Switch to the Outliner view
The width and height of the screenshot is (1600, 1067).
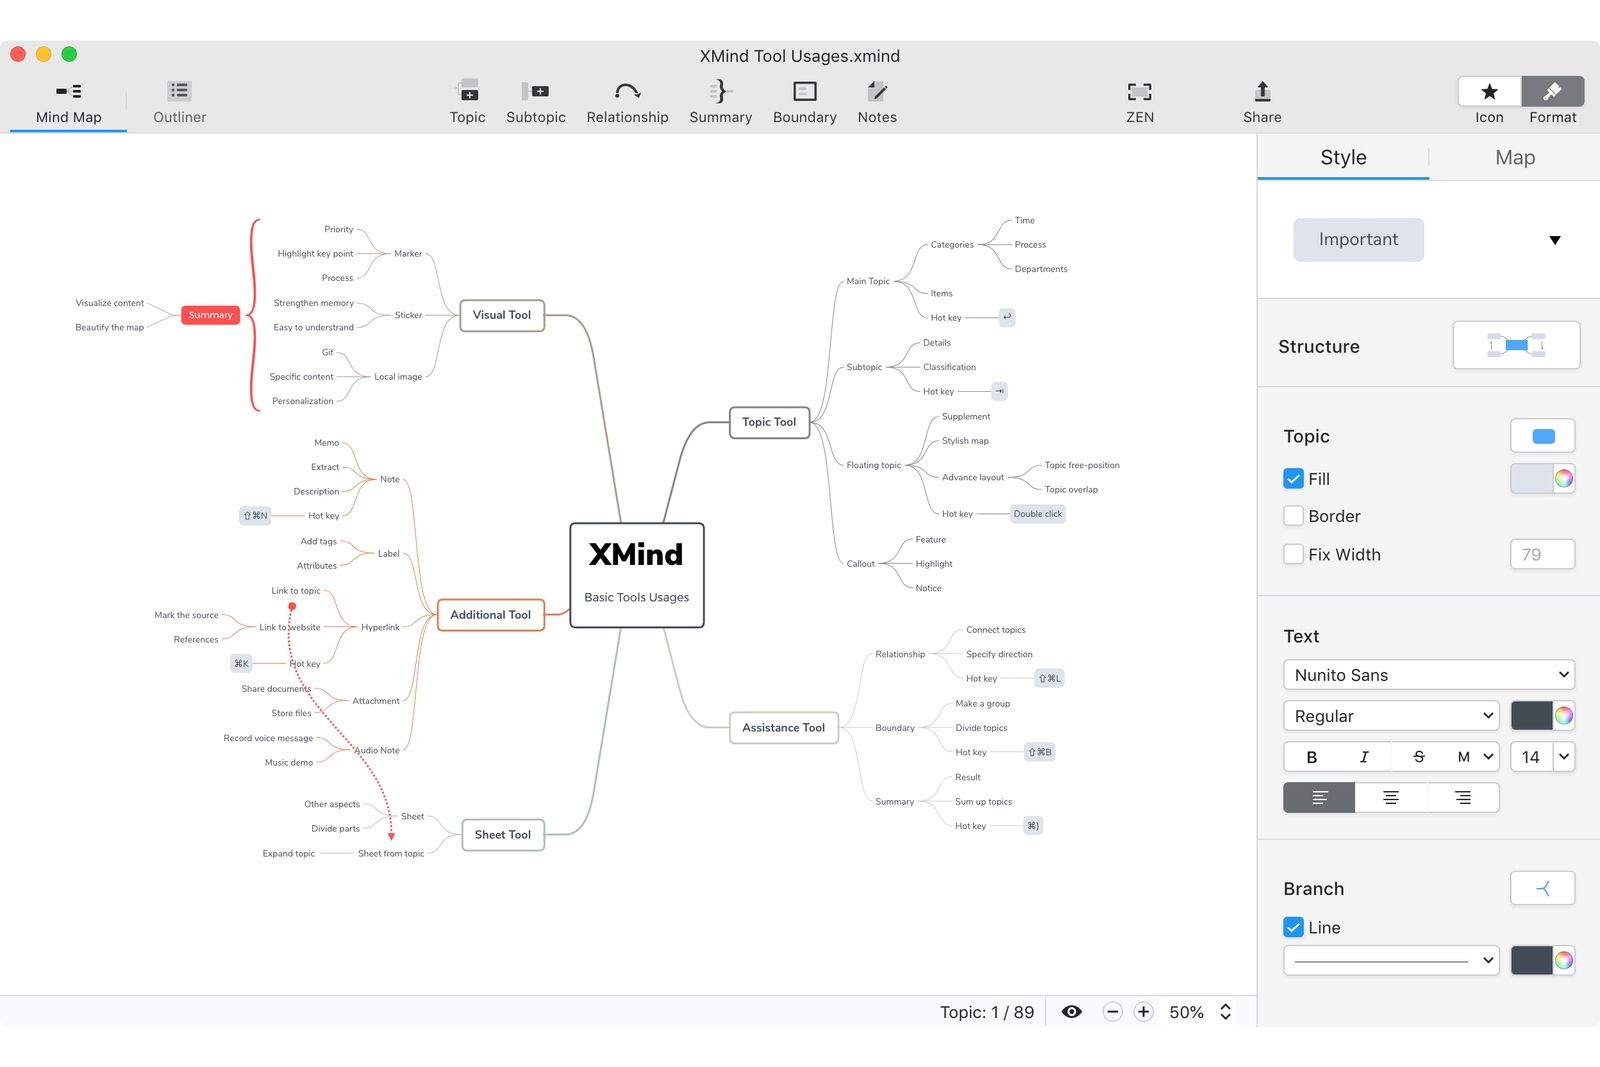tap(178, 100)
